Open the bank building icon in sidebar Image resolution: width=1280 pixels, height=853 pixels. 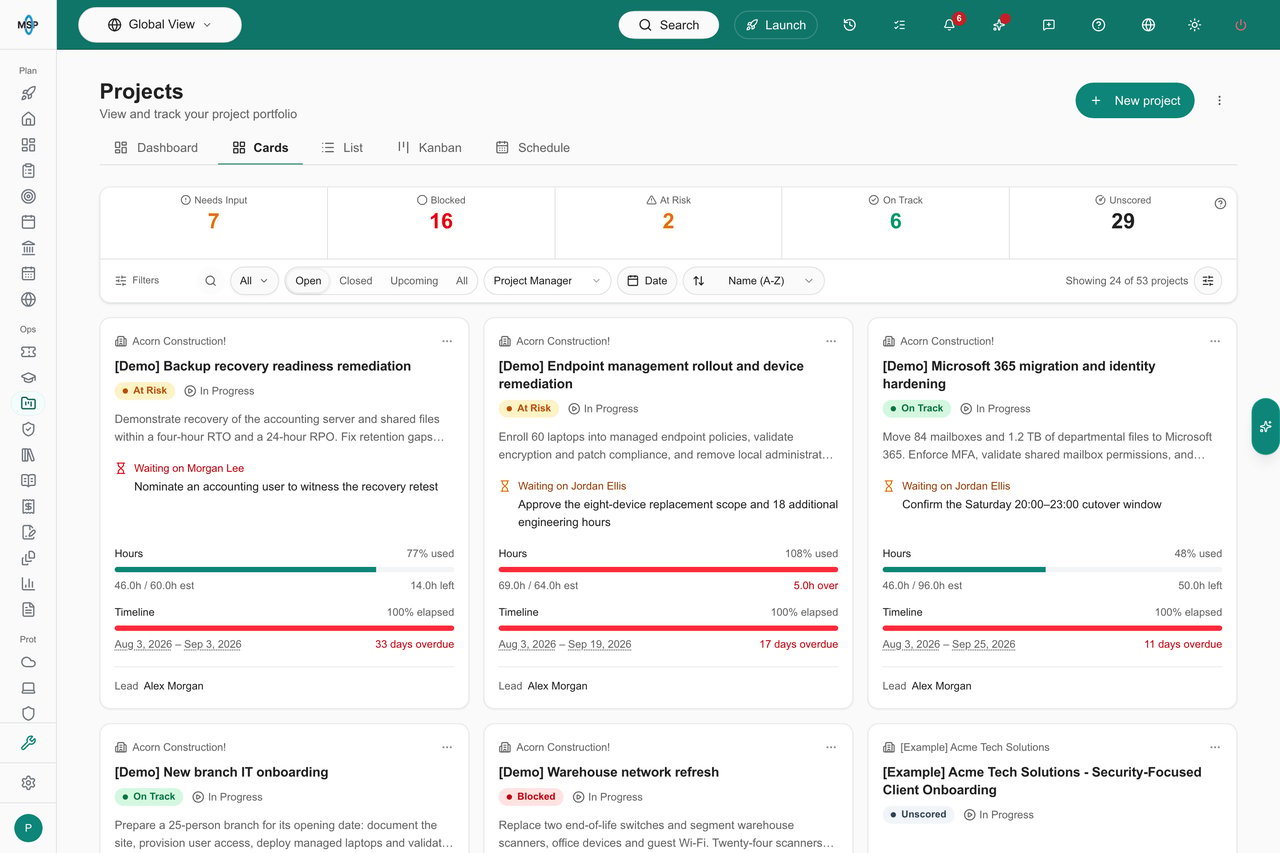28,248
